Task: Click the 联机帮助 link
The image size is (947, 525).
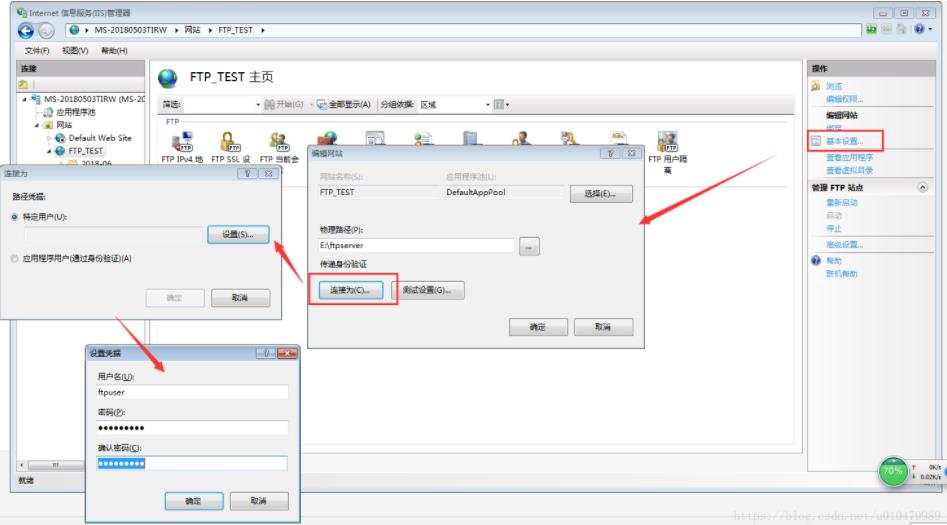Action: tap(842, 274)
